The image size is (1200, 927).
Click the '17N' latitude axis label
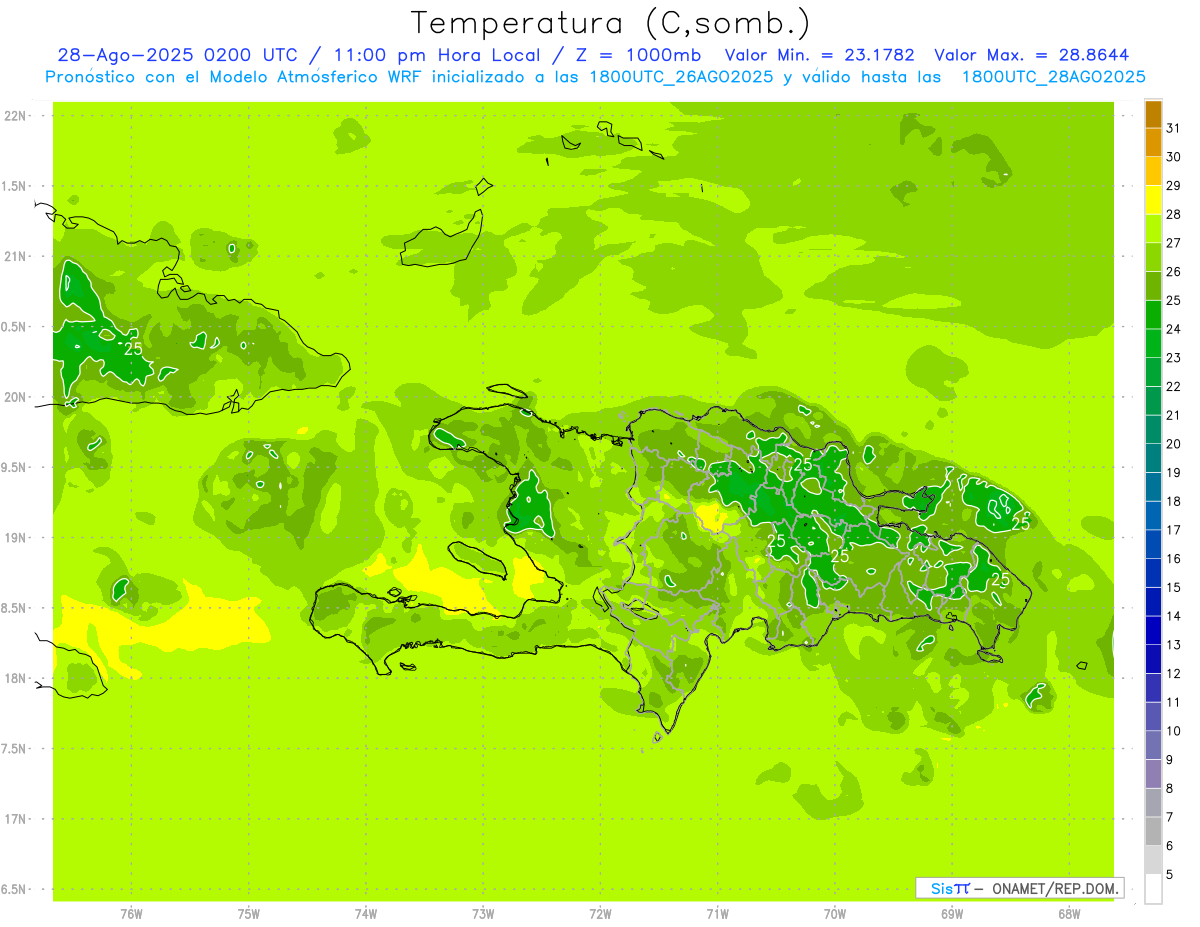point(16,819)
